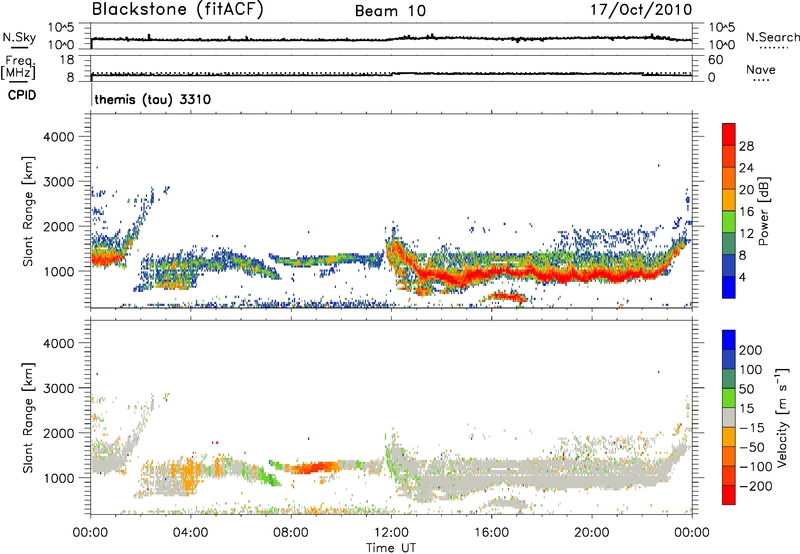
Task: Click the bright blue top of velocity color bar
Action: coord(729,340)
